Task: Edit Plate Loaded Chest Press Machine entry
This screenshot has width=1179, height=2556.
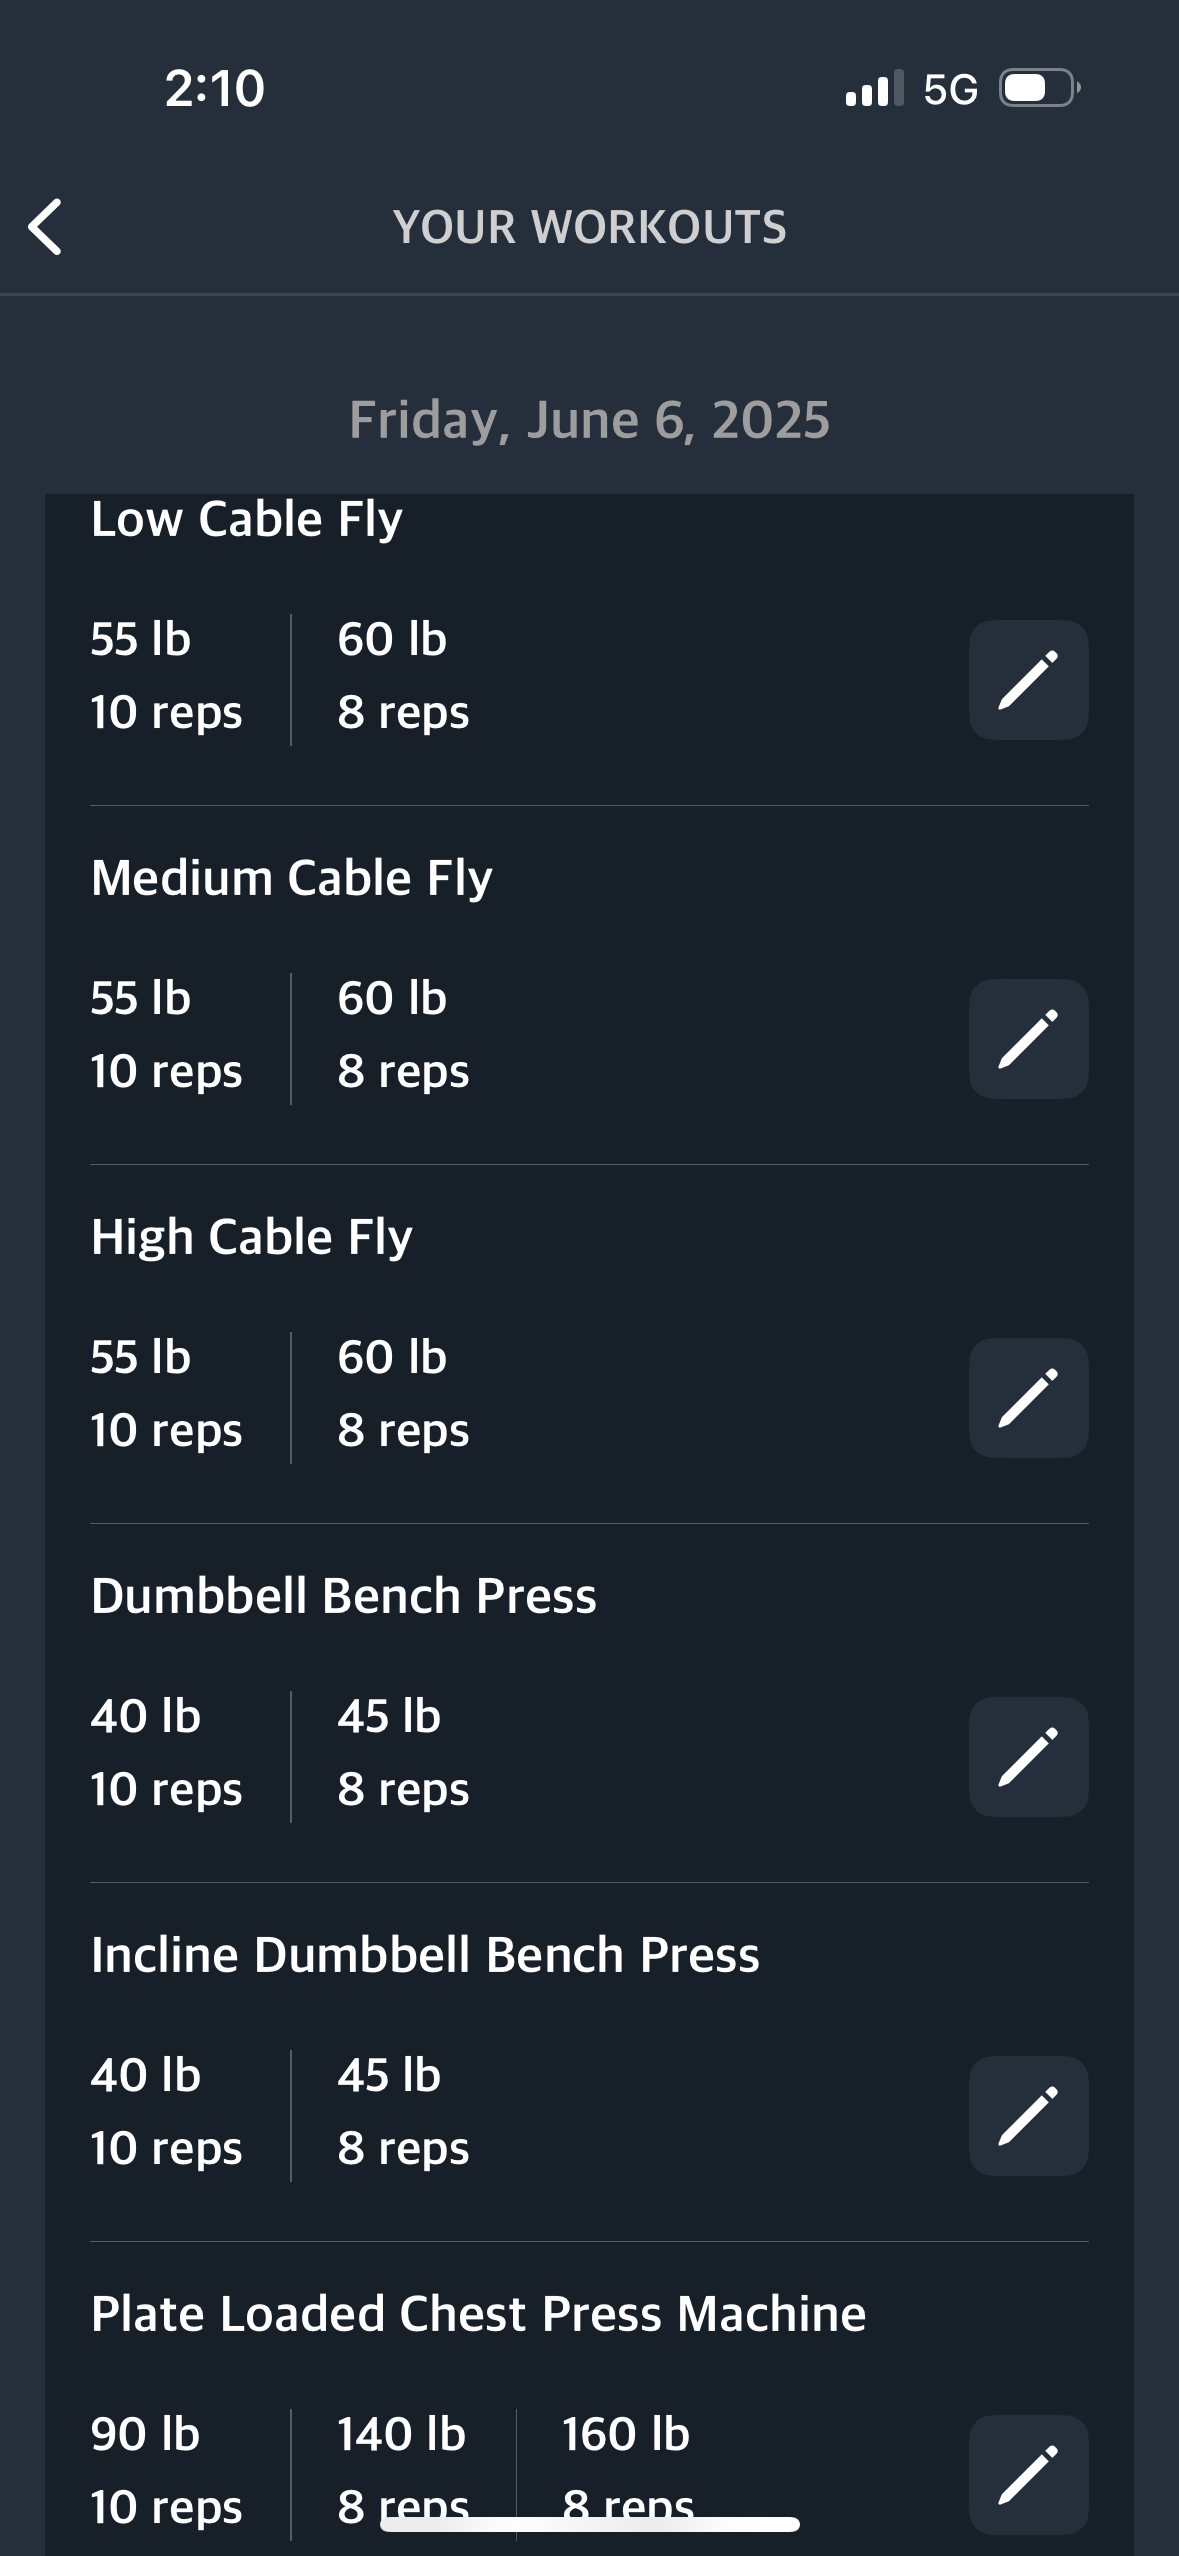Action: [1028, 2475]
